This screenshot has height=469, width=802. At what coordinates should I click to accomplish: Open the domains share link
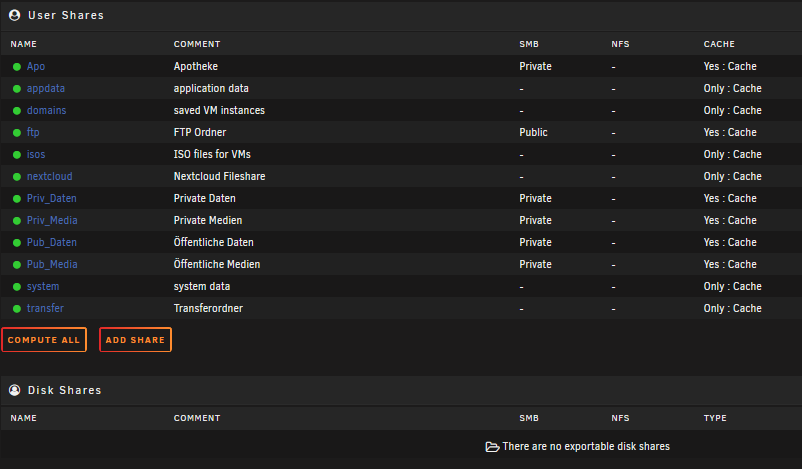pos(47,110)
